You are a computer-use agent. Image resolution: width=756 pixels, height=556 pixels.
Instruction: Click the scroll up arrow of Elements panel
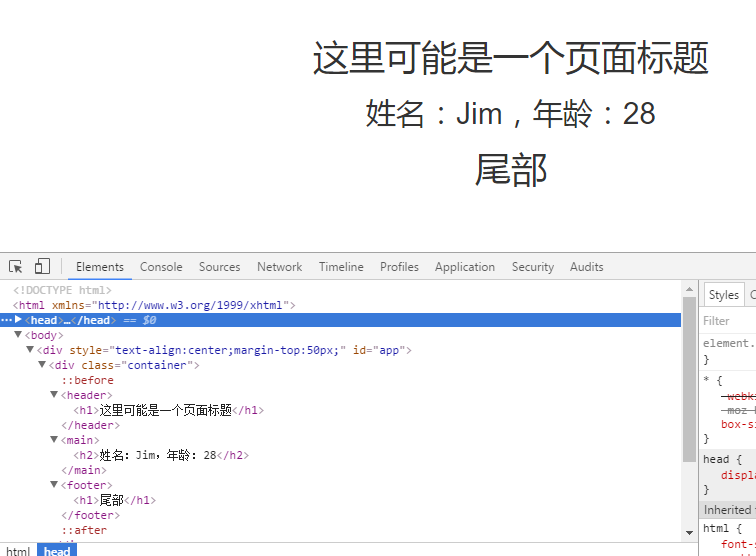click(x=689, y=289)
